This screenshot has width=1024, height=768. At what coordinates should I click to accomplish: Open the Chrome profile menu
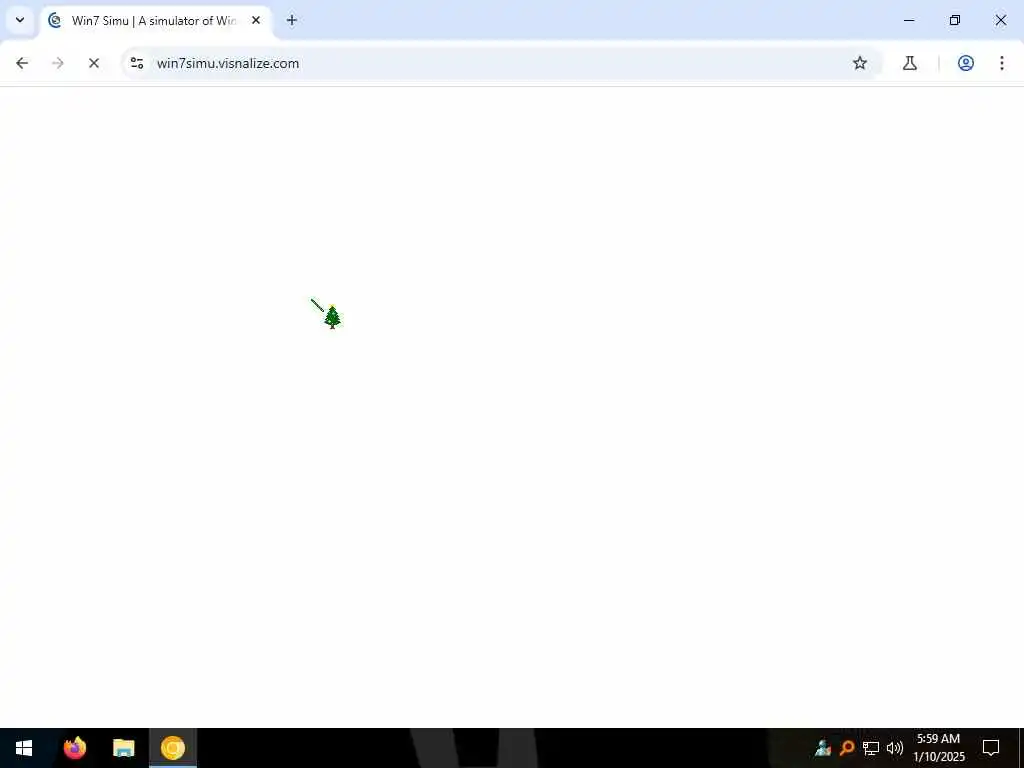tap(966, 63)
